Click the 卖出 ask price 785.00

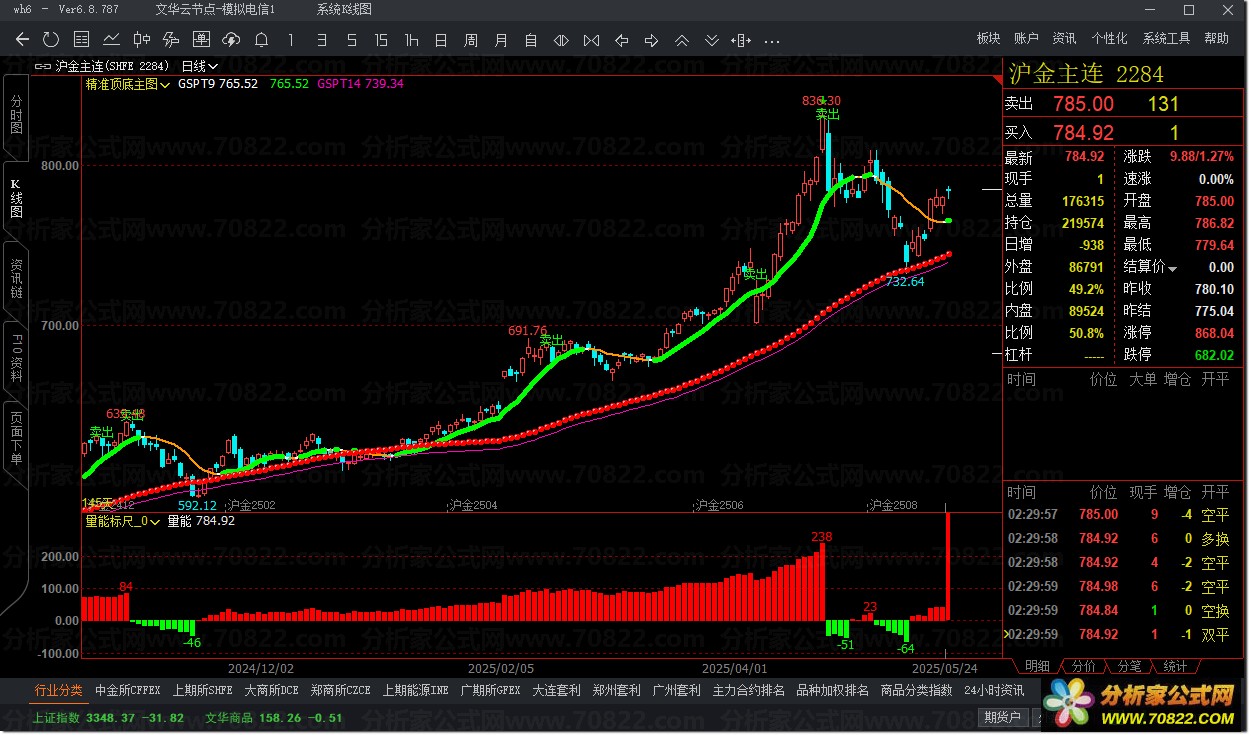1084,104
